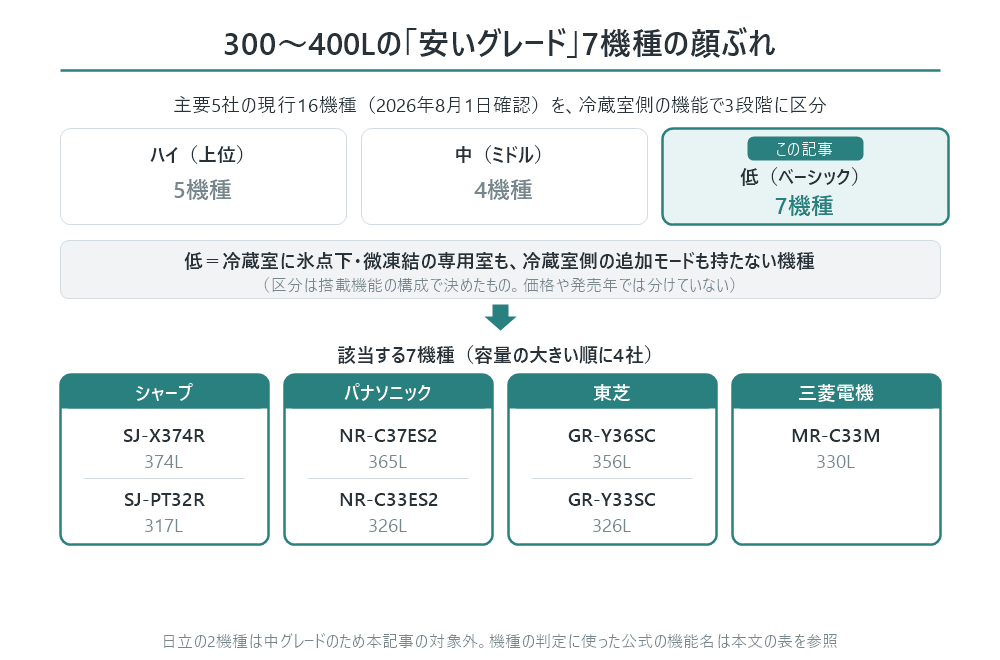This screenshot has width=1000, height=660.
Task: Click model GR-Y33SC
Action: pos(612,500)
